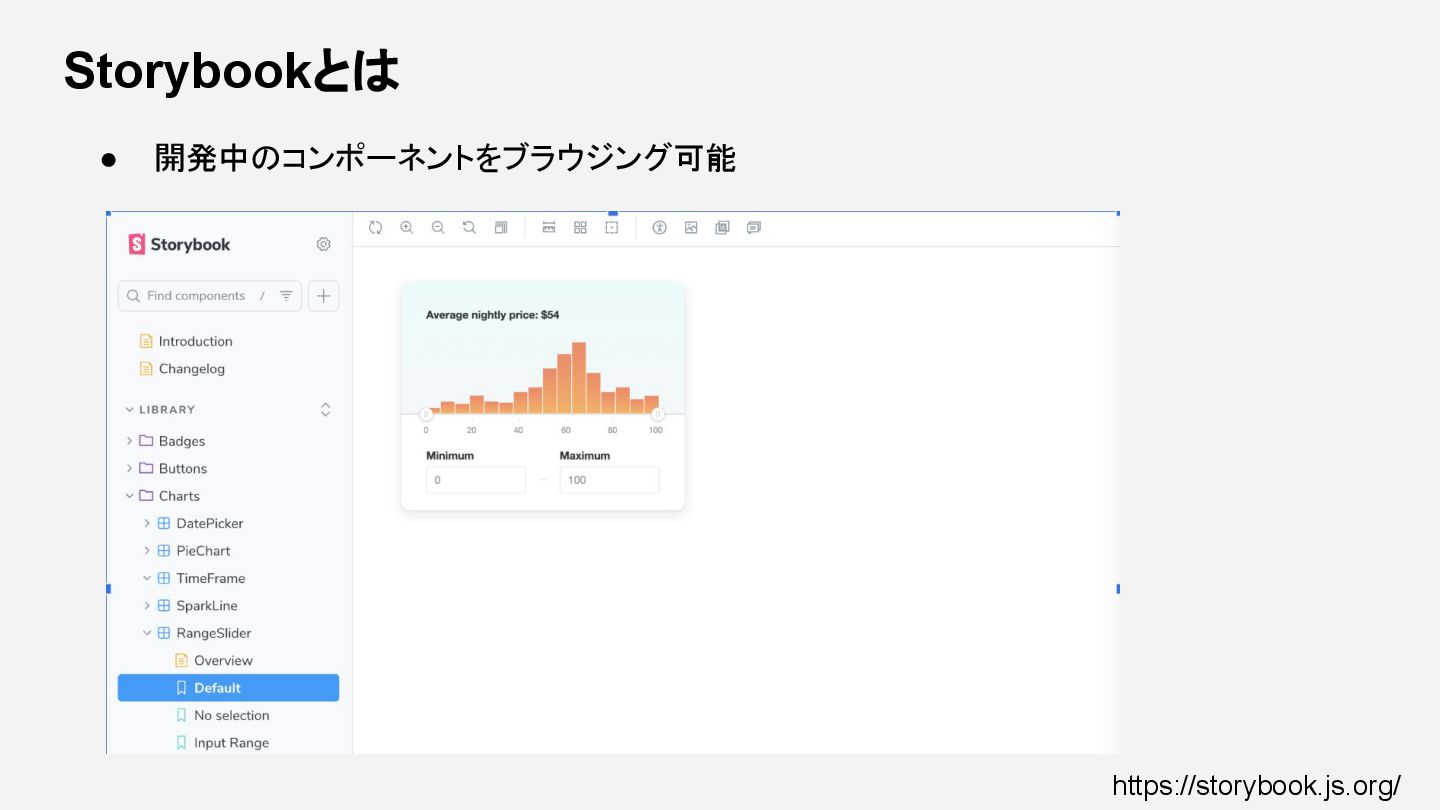Click the 'Average nightly price: $54' text

click(x=493, y=315)
